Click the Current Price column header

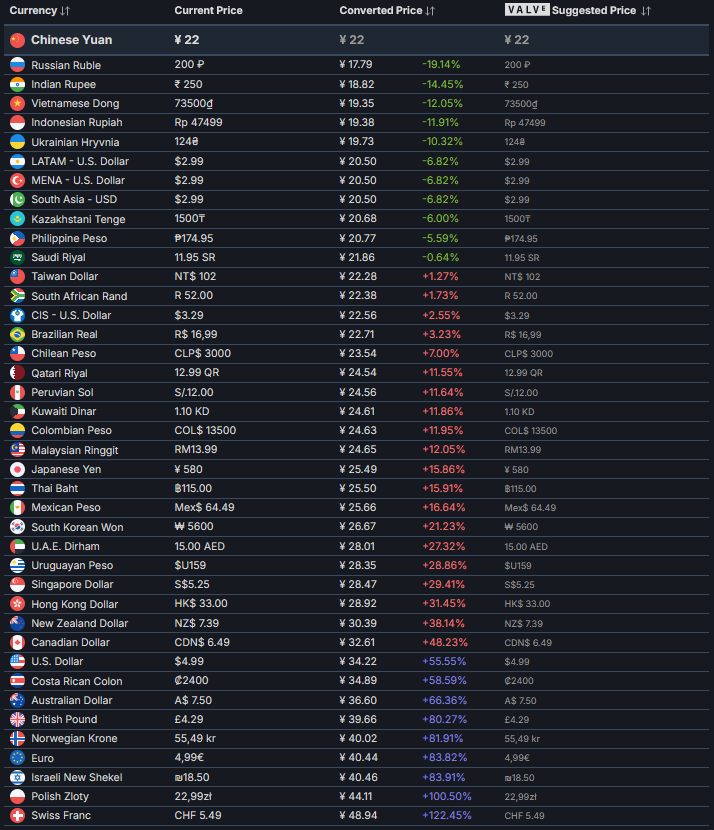208,11
